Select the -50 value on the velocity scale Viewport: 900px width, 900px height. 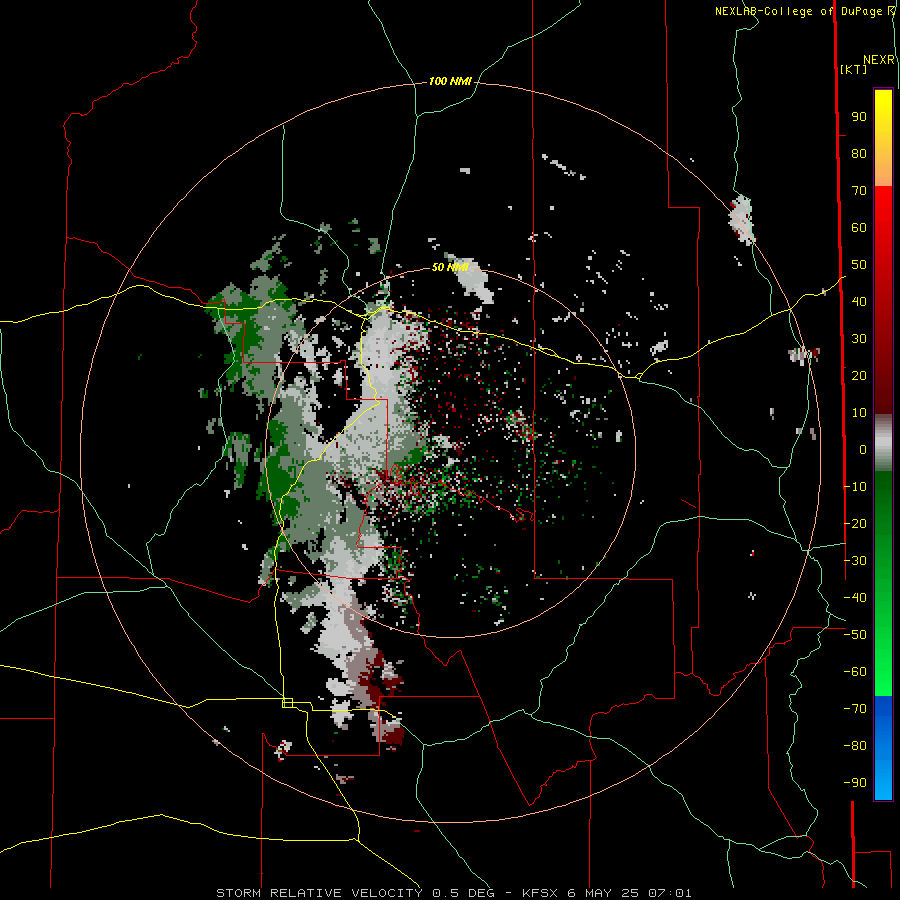pyautogui.click(x=855, y=635)
